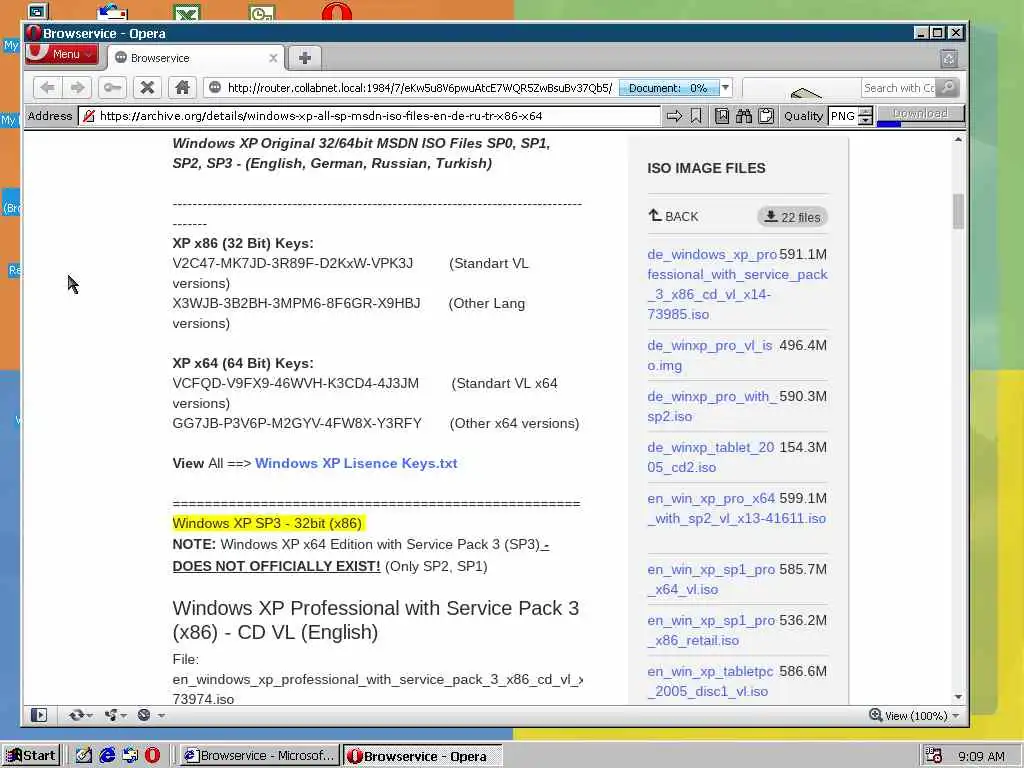Click the Browservice go arrow icon
This screenshot has width=1024, height=768.
point(674,116)
